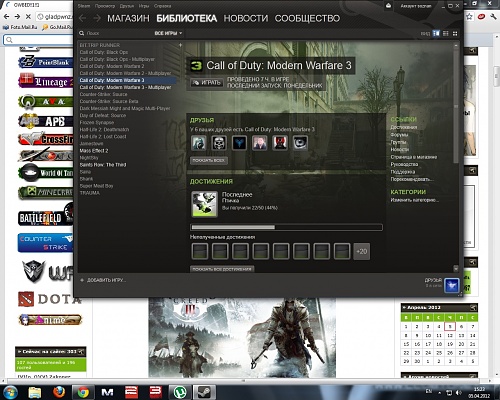Switch to grid view mode icon

point(455,33)
